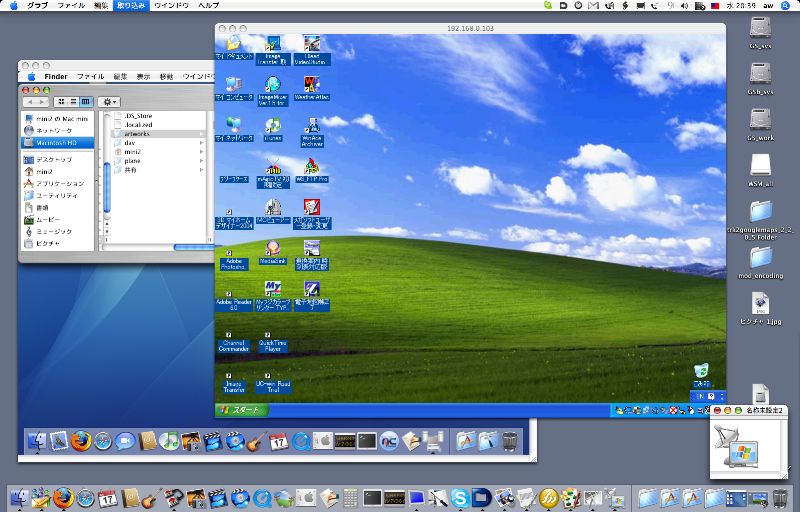Screen dimensions: 800x512
Task: Select Adobe Reader 6.0 desktop shortcut
Action: click(x=234, y=304)
